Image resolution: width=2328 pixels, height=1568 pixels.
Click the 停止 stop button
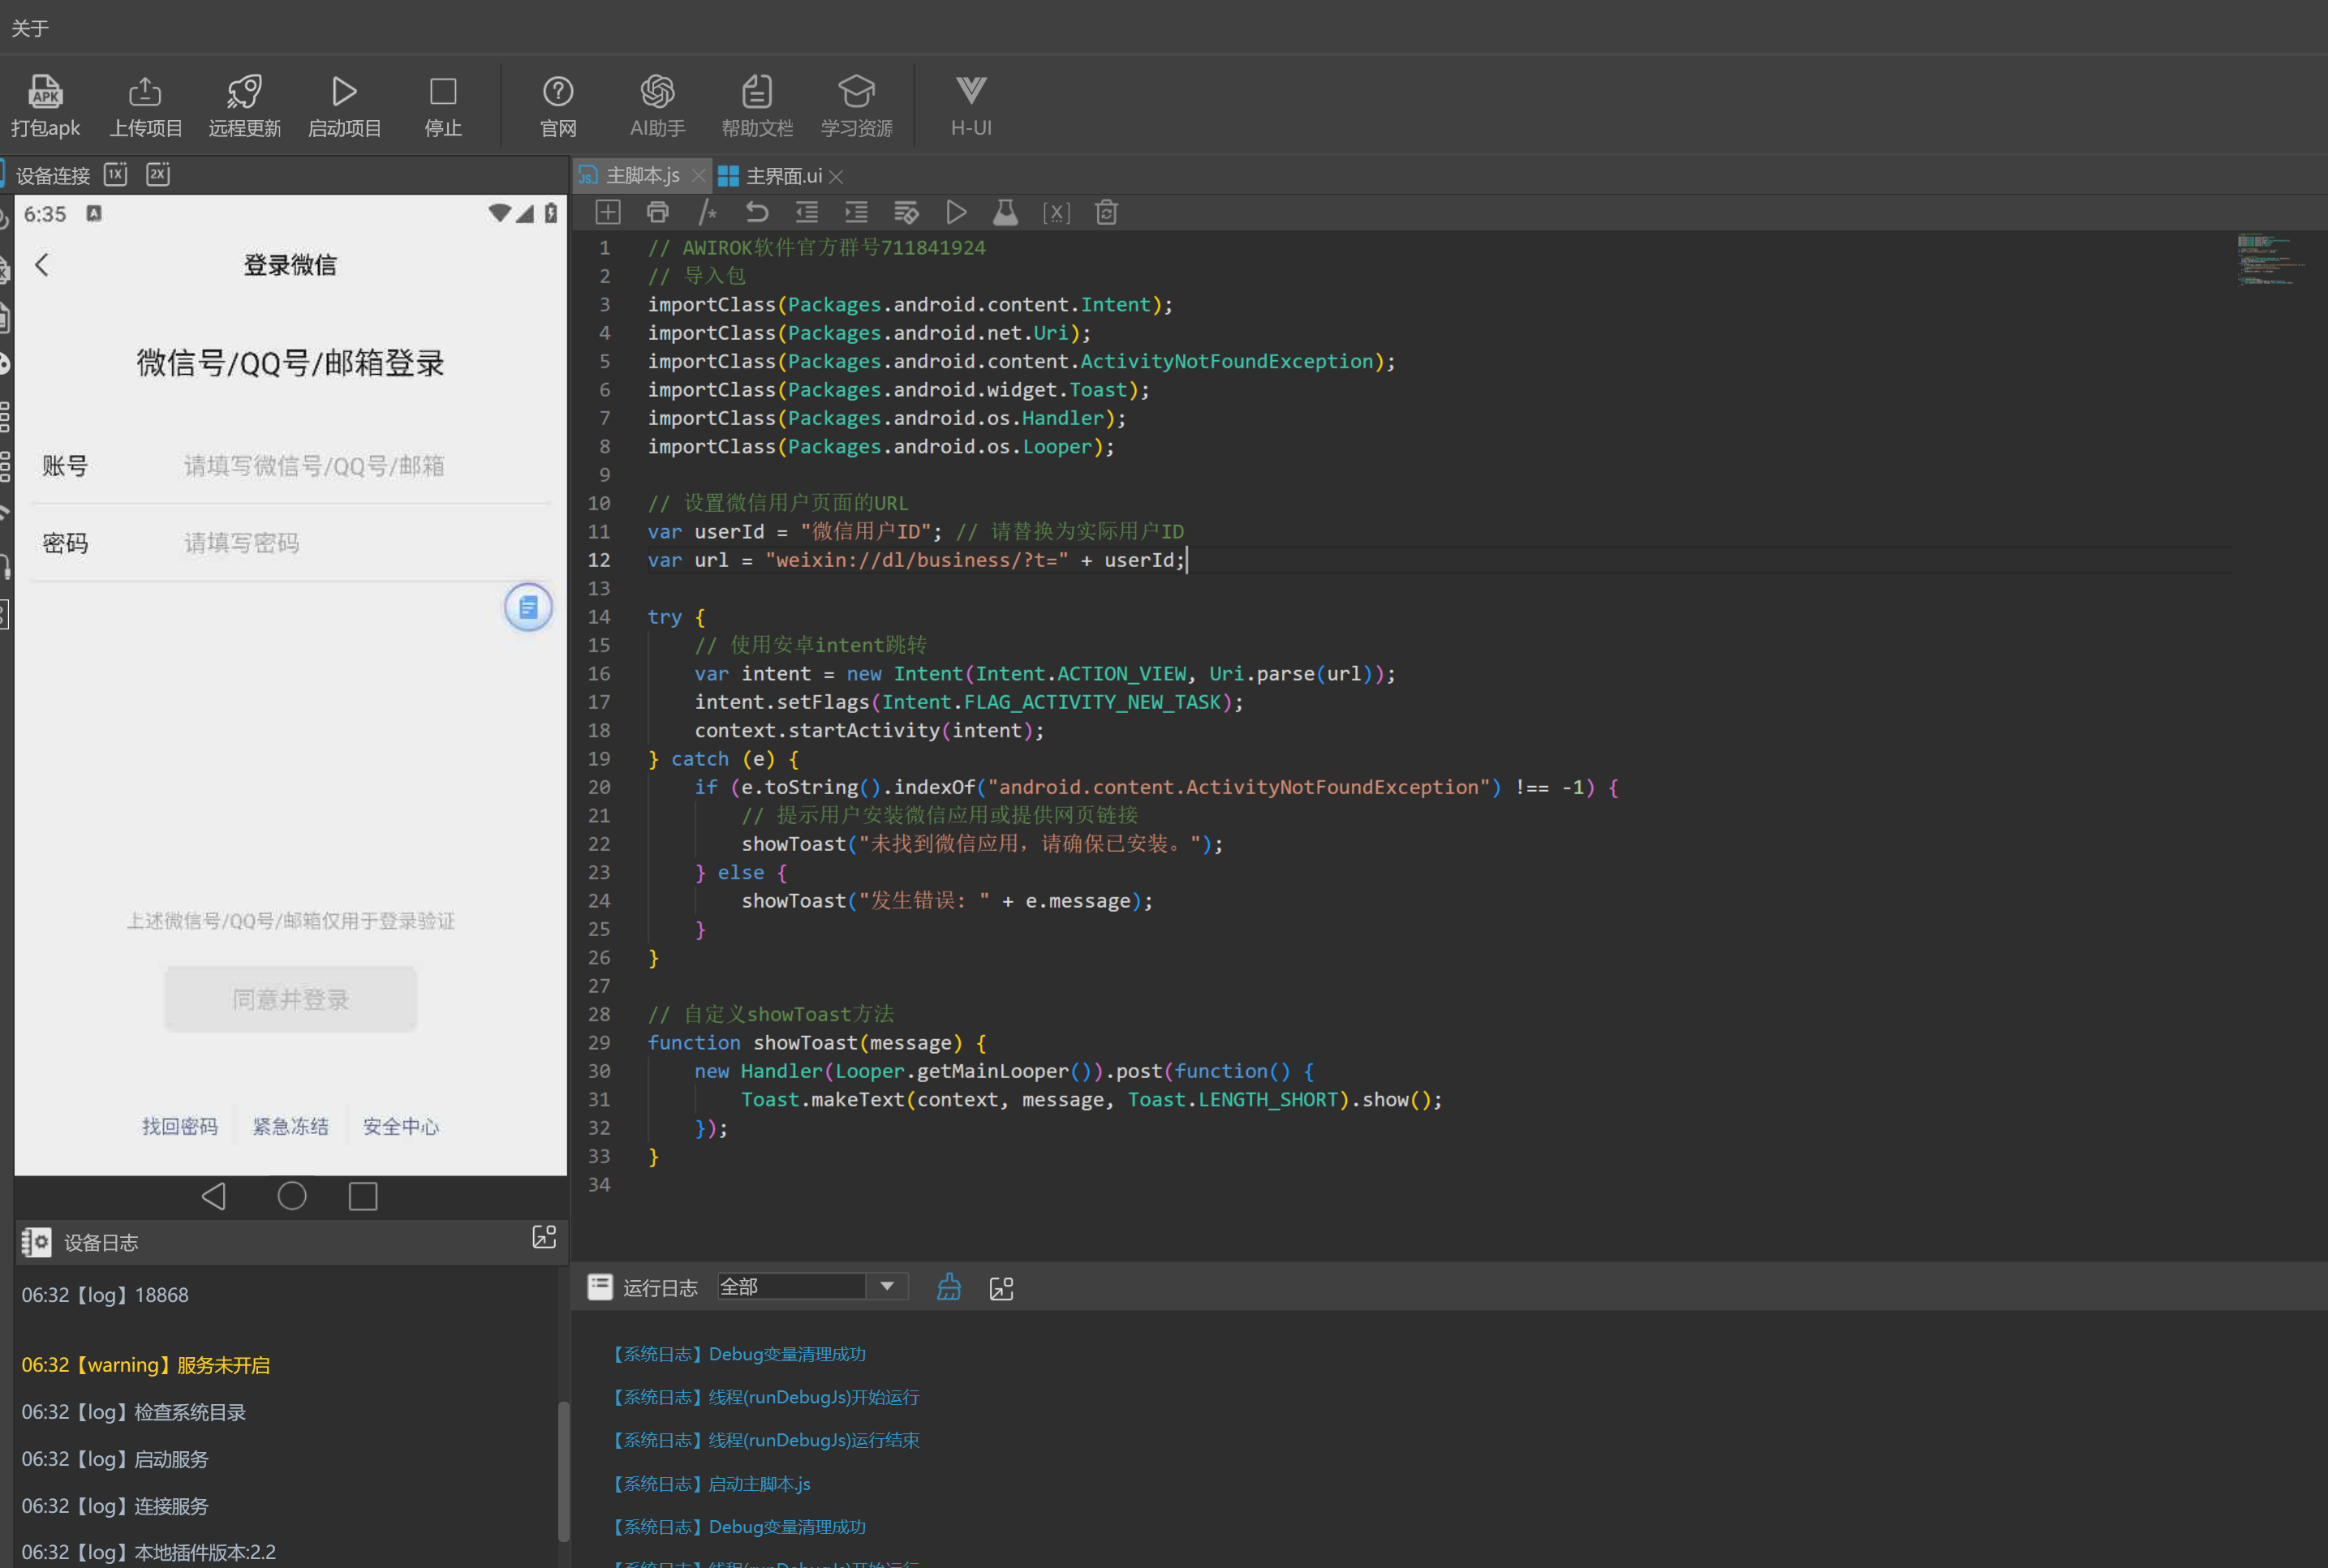pyautogui.click(x=443, y=104)
